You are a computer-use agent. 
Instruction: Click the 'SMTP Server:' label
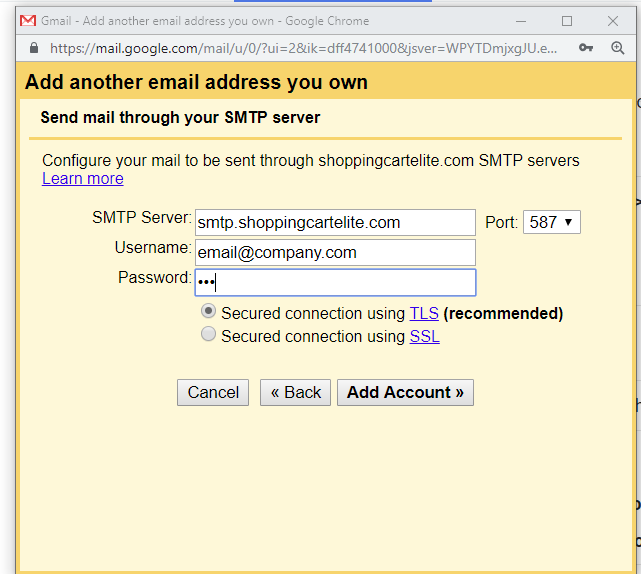pos(142,217)
